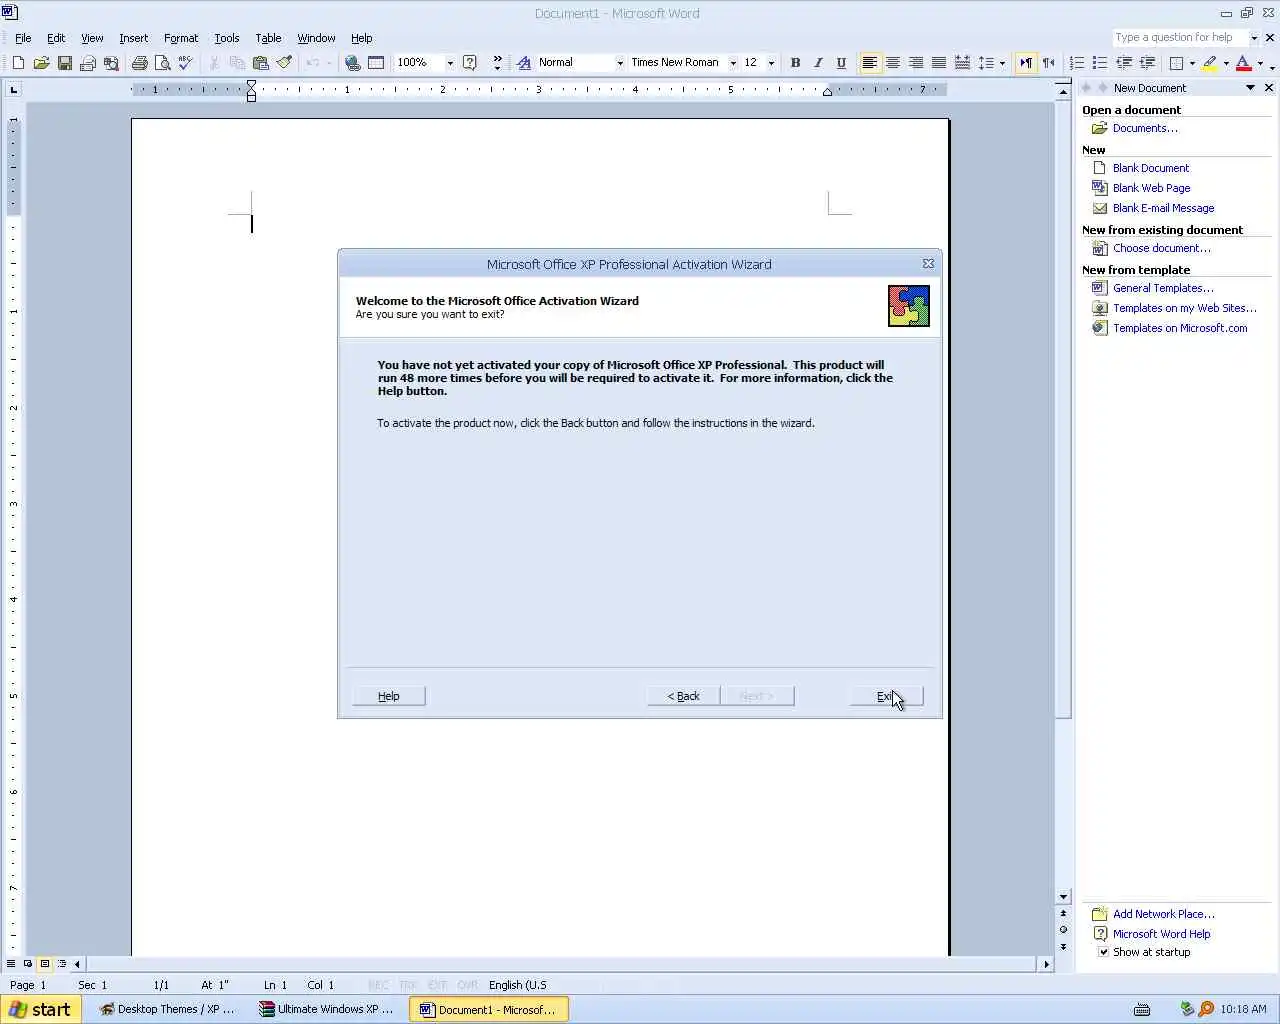Select the Format Painter brush icon

point(284,63)
